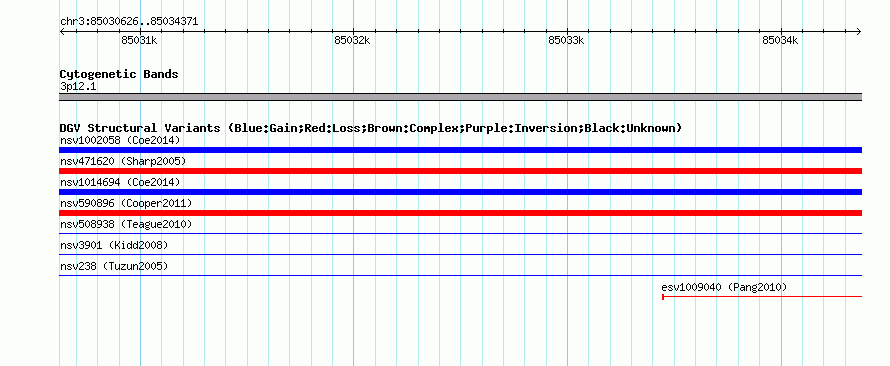890x366 pixels.
Task: Open variant label nsv1014694 (Coe2014)
Action: pyautogui.click(x=120, y=182)
